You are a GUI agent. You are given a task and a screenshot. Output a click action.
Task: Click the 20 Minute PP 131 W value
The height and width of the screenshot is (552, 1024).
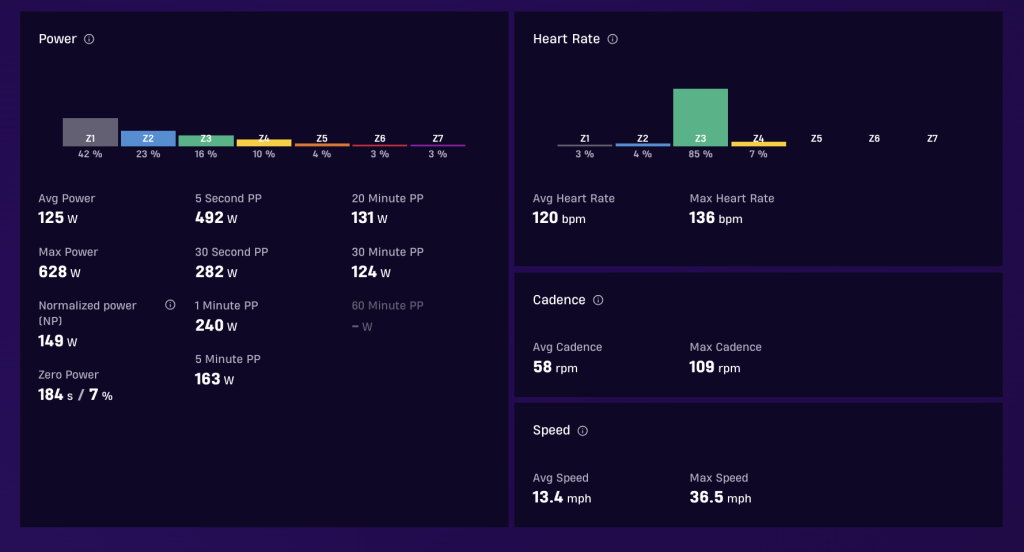(370, 218)
